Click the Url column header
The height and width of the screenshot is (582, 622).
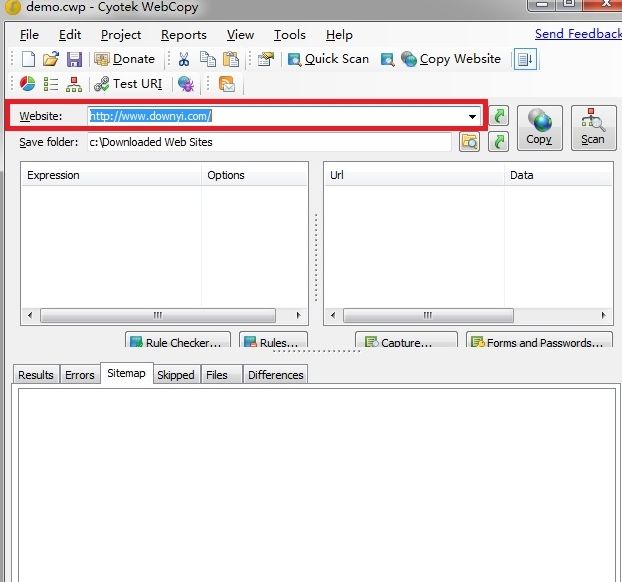click(x=414, y=175)
